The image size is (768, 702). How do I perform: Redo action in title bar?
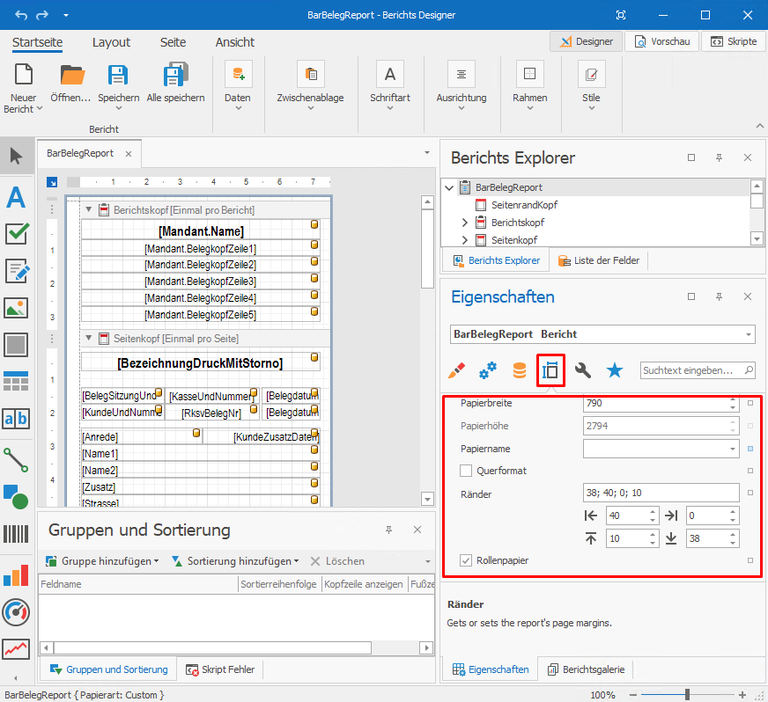43,15
